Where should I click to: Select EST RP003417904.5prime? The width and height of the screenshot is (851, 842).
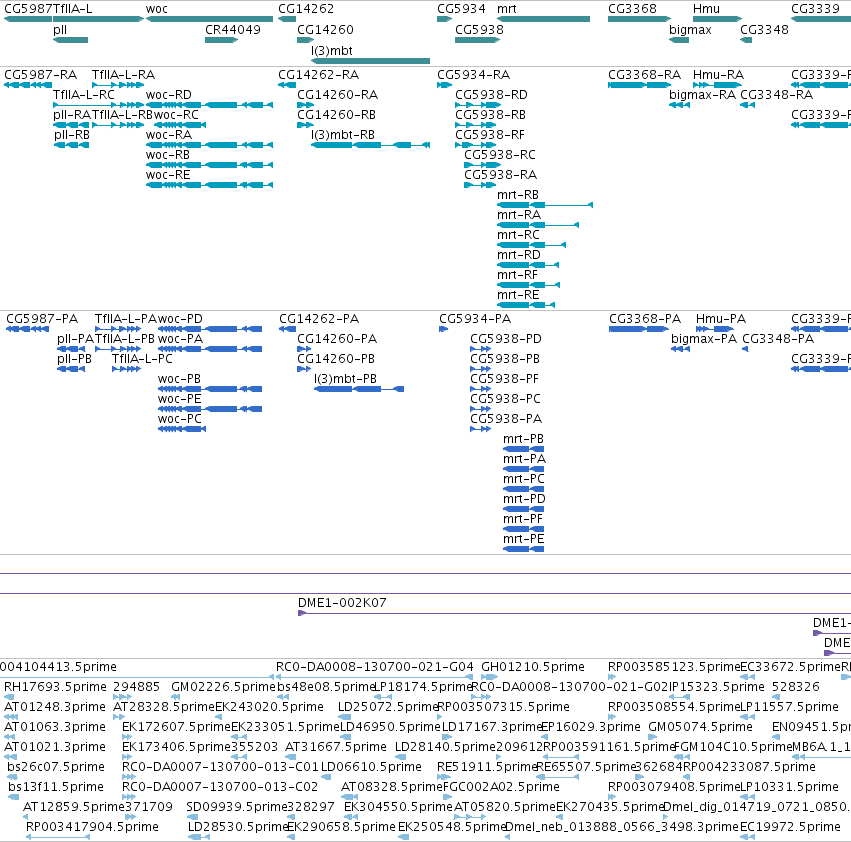pyautogui.click(x=58, y=837)
